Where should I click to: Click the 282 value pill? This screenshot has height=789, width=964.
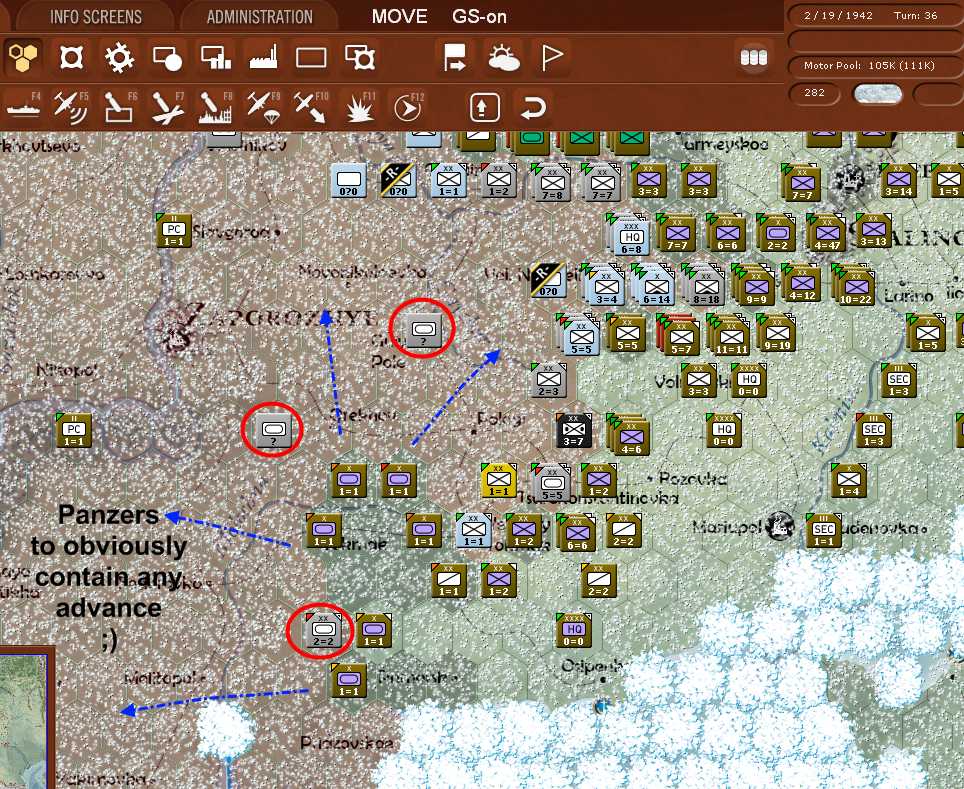(815, 93)
